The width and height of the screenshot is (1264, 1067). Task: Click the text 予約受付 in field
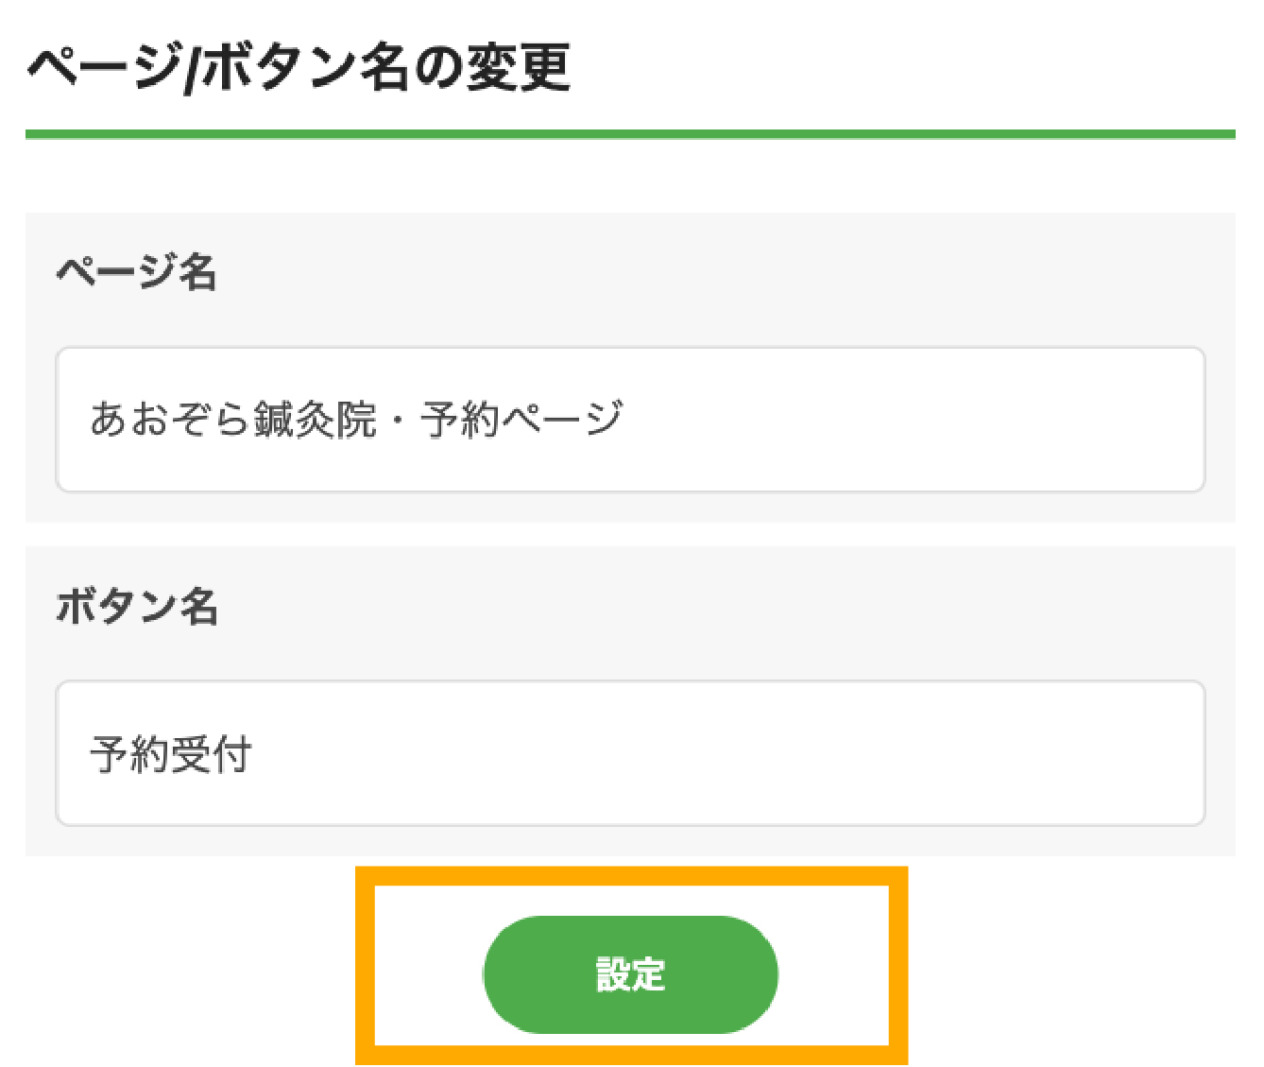click(x=171, y=754)
